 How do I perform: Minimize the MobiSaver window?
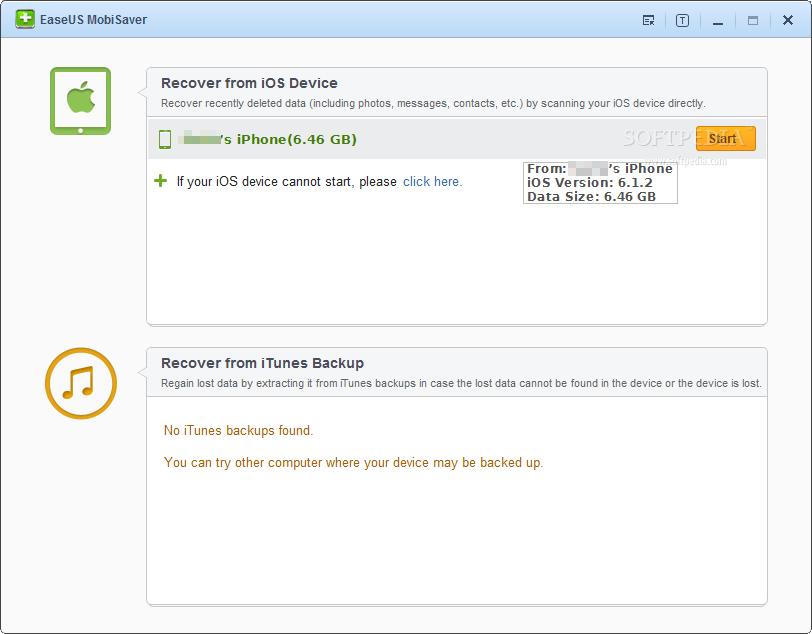click(x=718, y=21)
